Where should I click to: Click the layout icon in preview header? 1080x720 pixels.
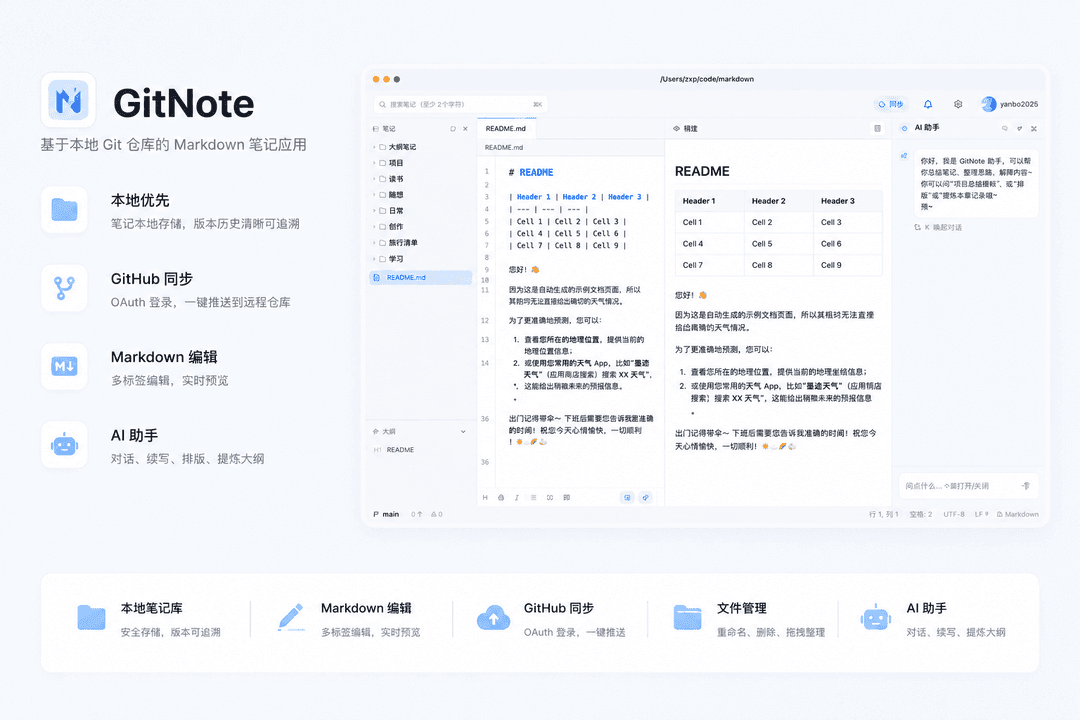pyautogui.click(x=877, y=129)
